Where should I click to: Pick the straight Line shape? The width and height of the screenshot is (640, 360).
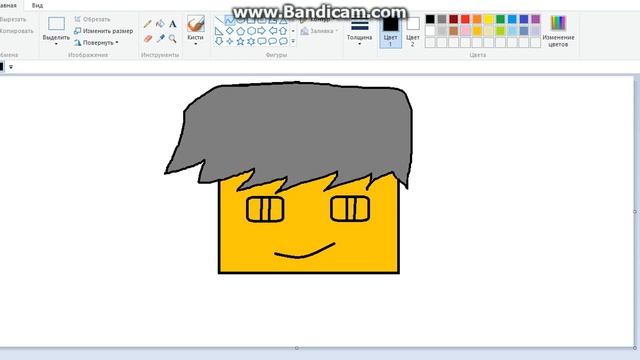(x=219, y=20)
